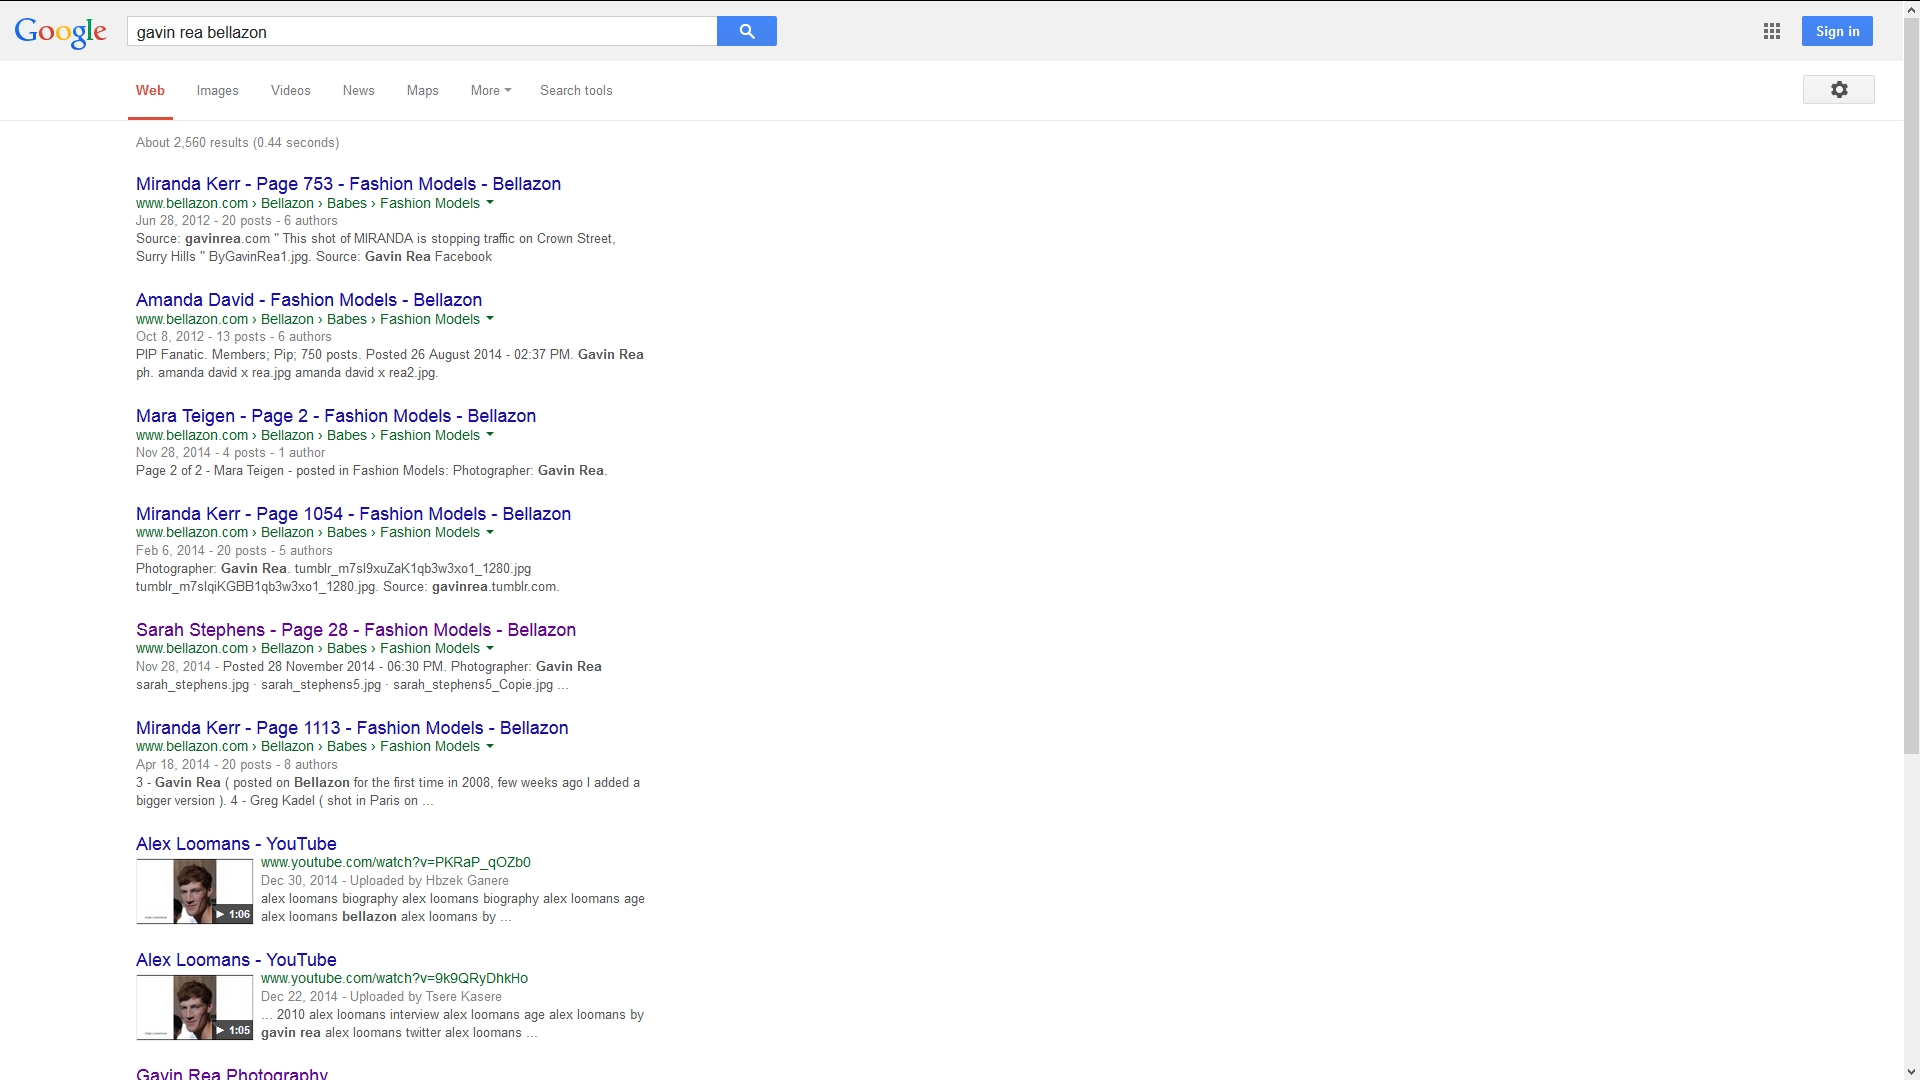Image resolution: width=1920 pixels, height=1080 pixels.
Task: Open the settings gear menu
Action: (x=1838, y=90)
